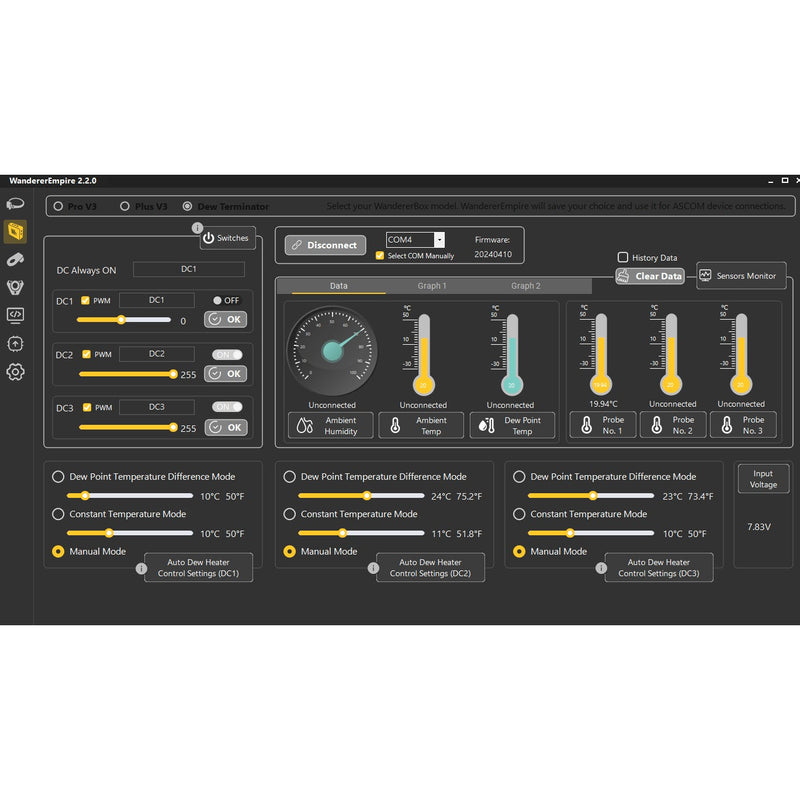
Task: Switch to the Graph 1 tab
Action: 432,286
